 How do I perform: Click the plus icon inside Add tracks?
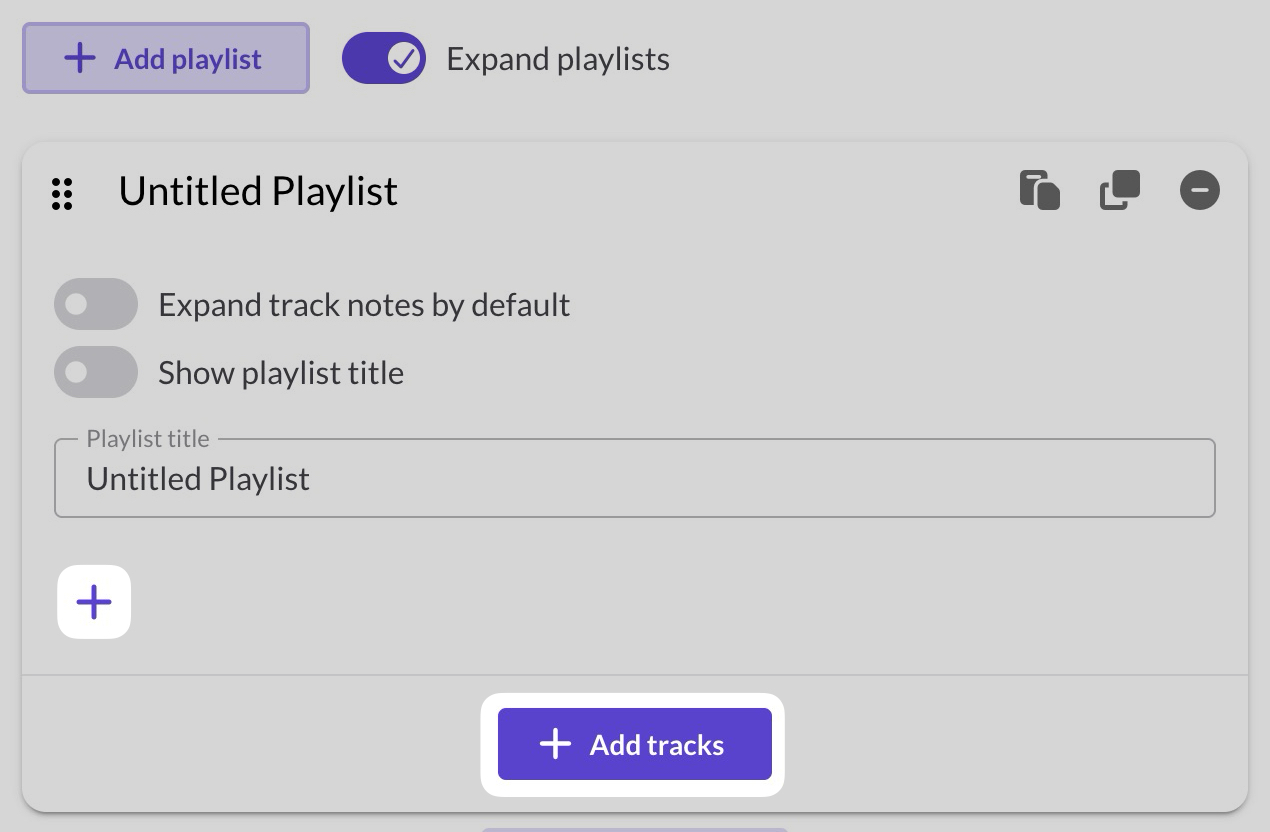coord(555,744)
